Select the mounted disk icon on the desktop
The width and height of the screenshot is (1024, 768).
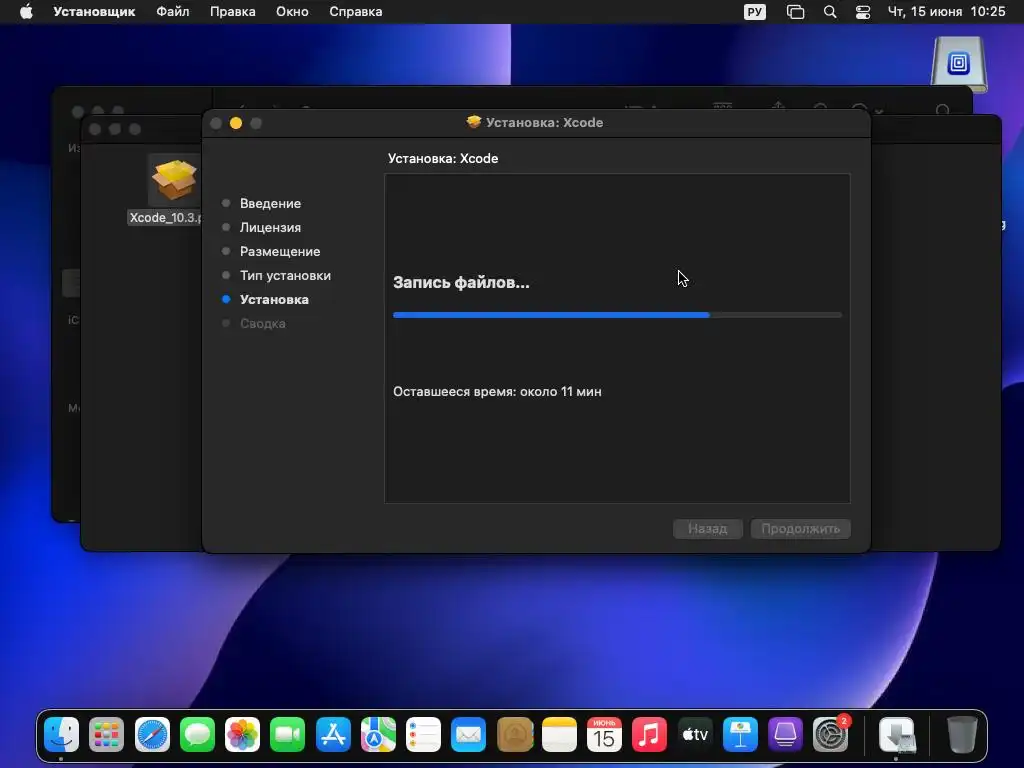[x=958, y=64]
